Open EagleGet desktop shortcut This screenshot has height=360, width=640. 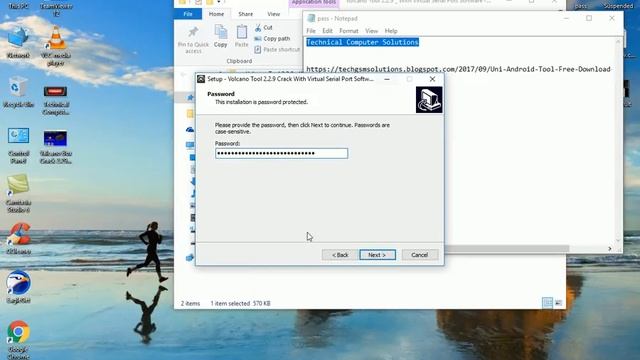tap(18, 286)
